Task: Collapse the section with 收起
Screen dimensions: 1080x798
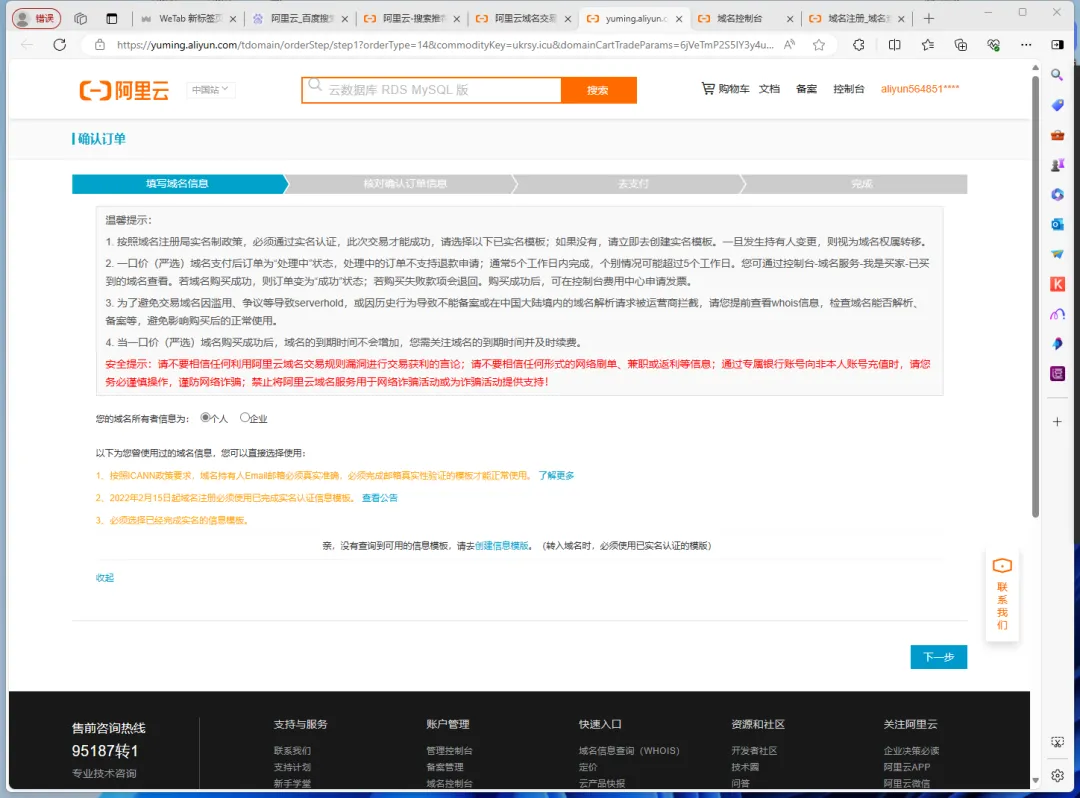Action: [x=105, y=578]
